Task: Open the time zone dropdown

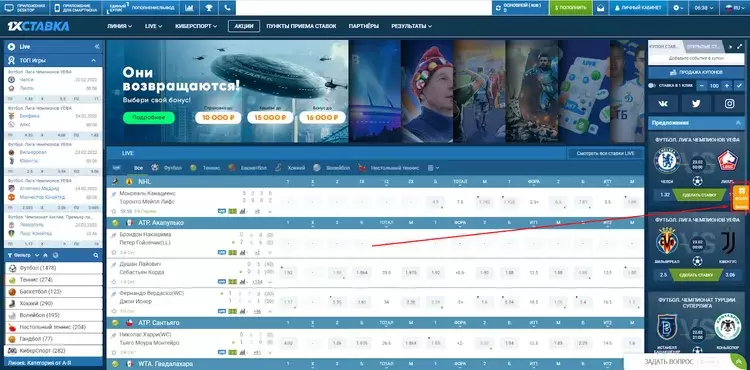Action: (703, 8)
